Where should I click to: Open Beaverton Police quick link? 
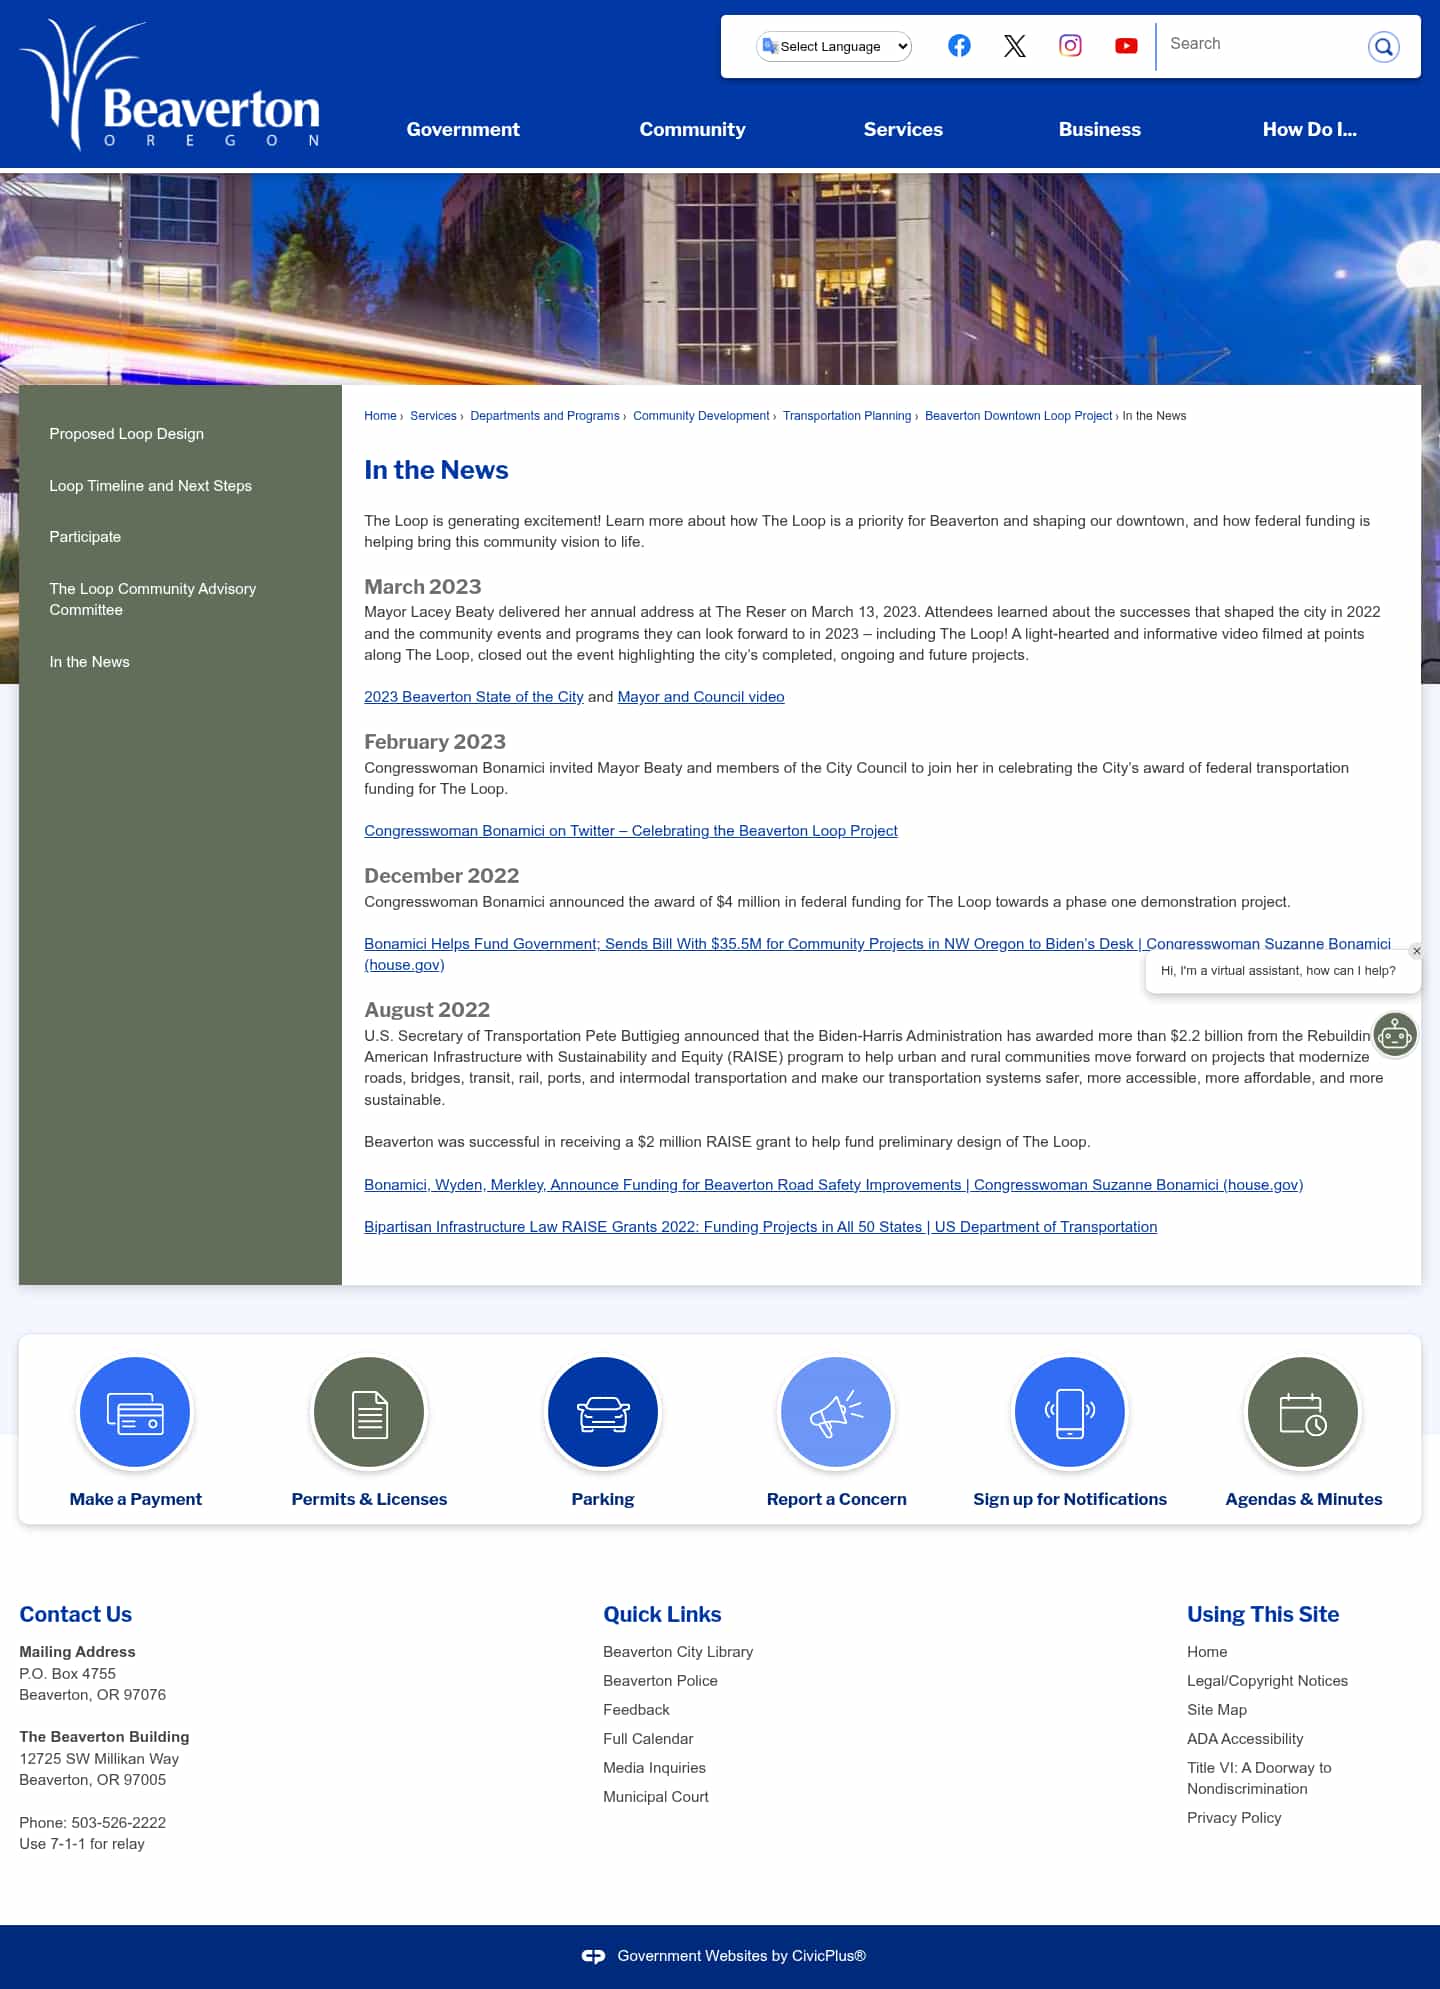click(660, 1681)
